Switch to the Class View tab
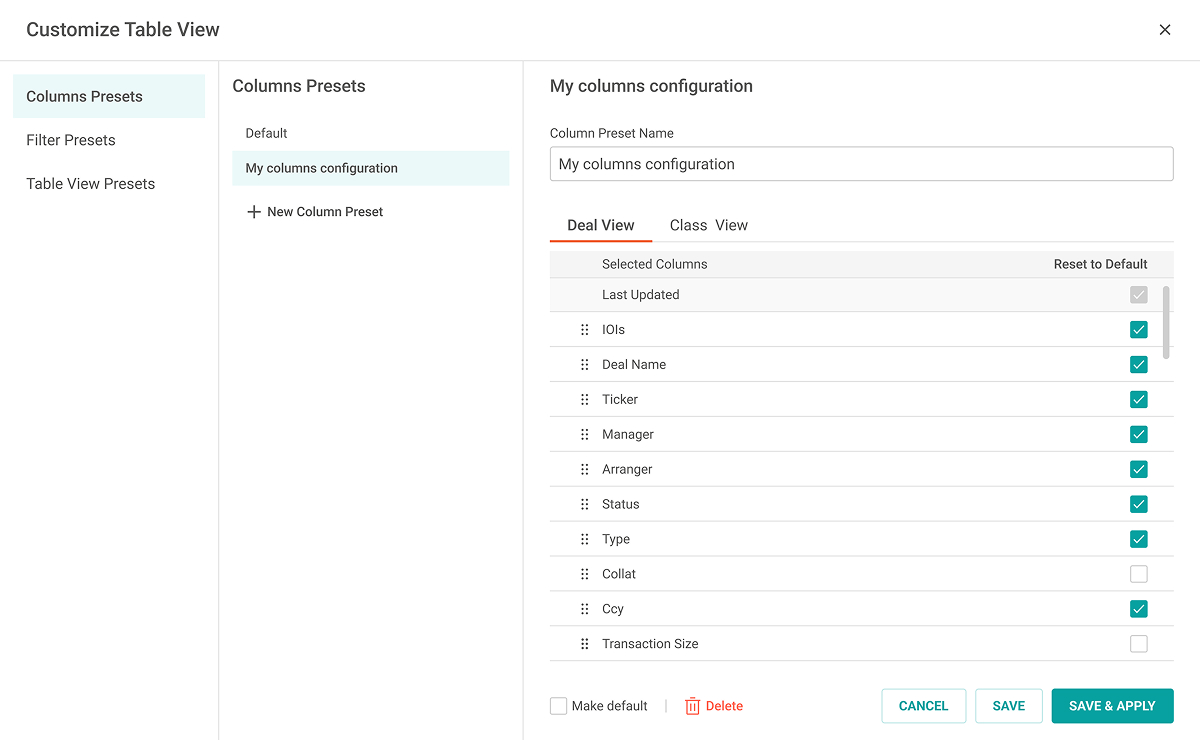Image resolution: width=1200 pixels, height=740 pixels. point(709,226)
